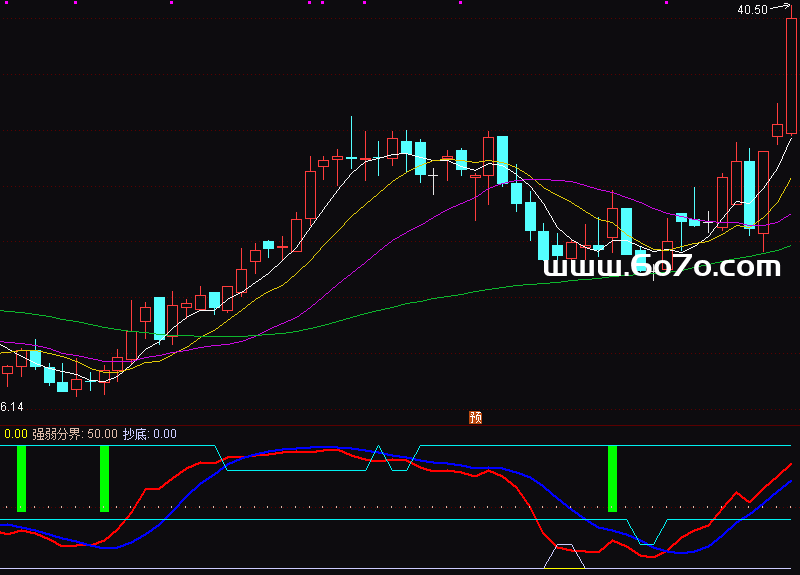
Task: Click the cyan triangle peak in indicator panel
Action: click(378, 448)
